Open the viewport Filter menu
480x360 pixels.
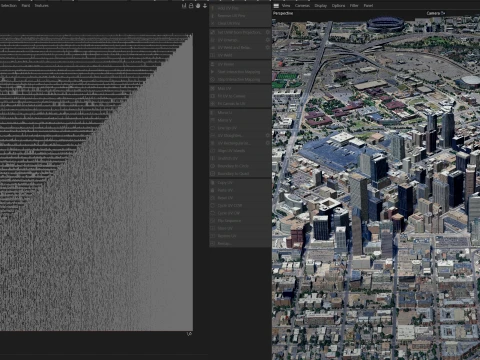(x=354, y=5)
